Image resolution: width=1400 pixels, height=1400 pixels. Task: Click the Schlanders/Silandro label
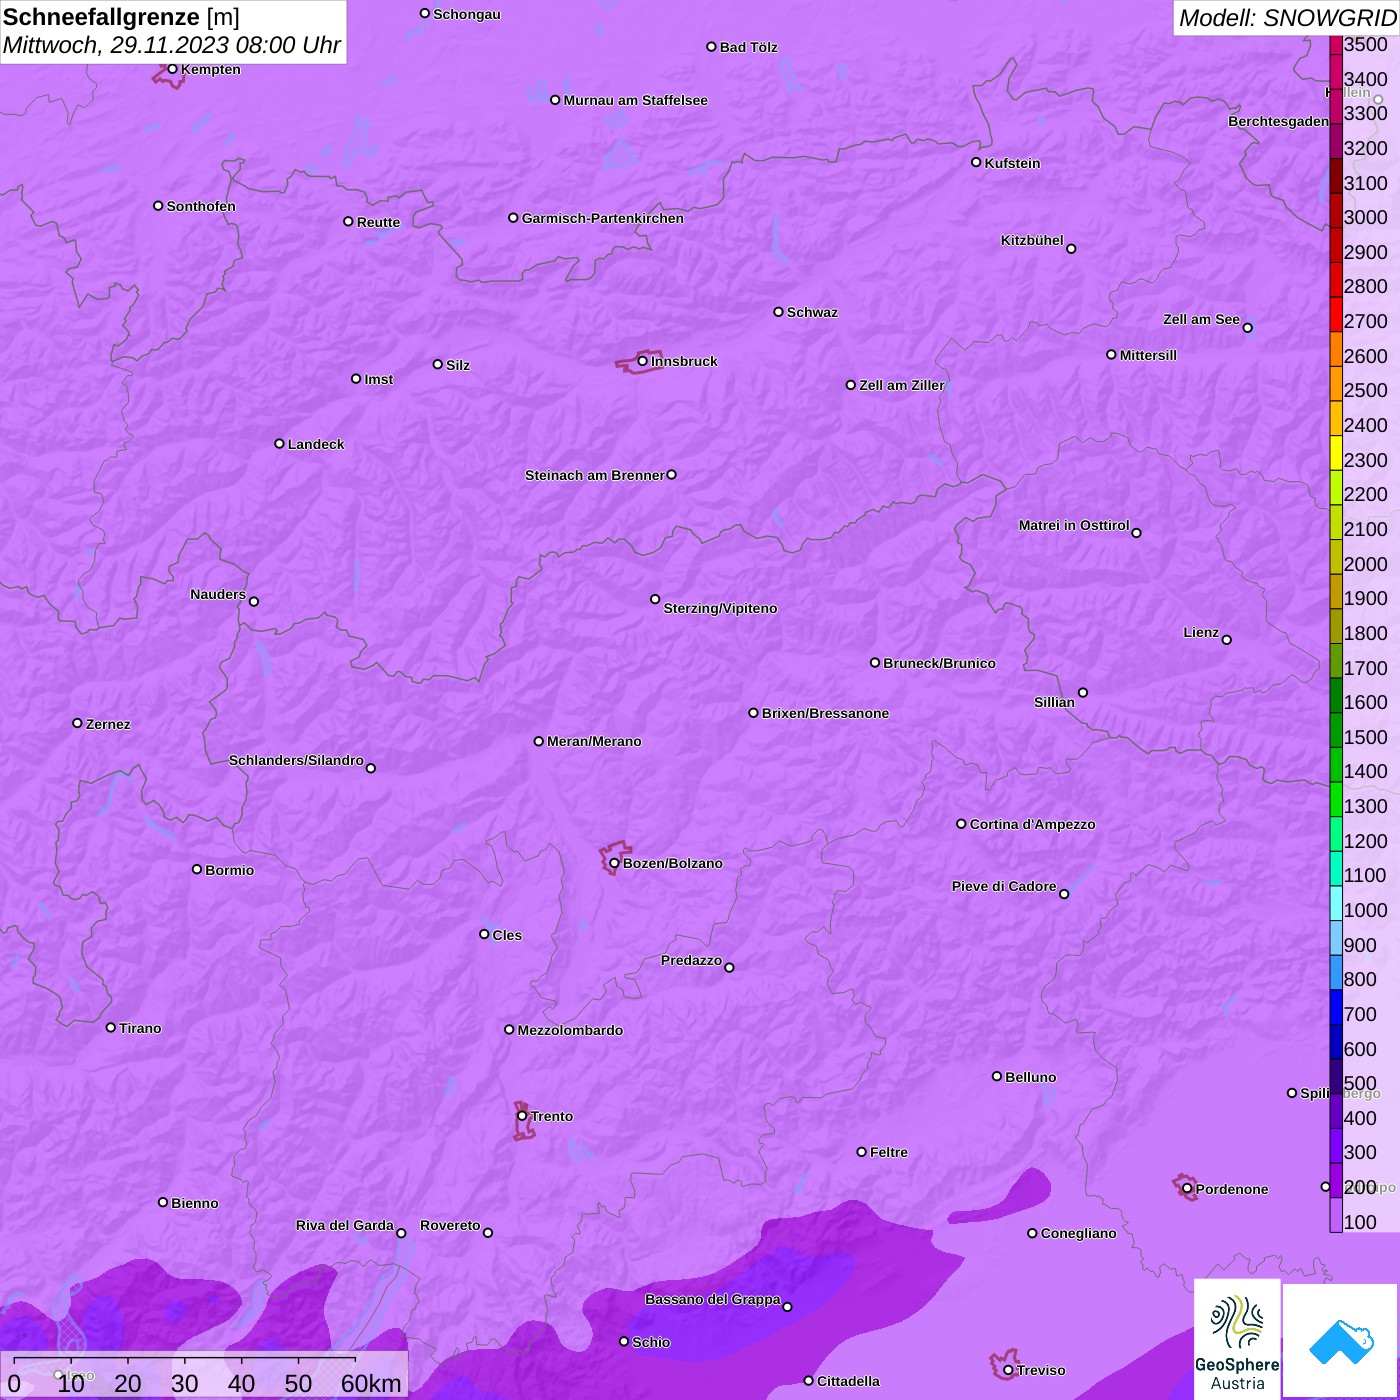click(x=296, y=760)
